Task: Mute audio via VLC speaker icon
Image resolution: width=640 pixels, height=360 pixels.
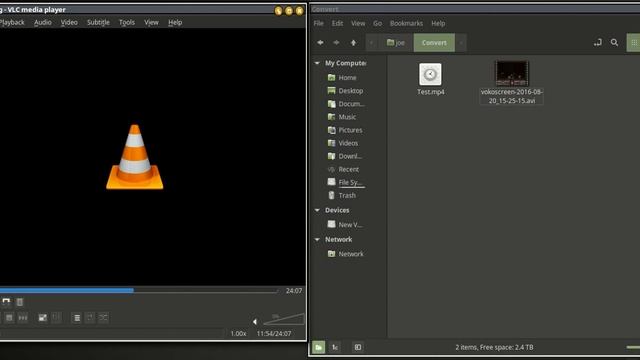Action: click(255, 322)
